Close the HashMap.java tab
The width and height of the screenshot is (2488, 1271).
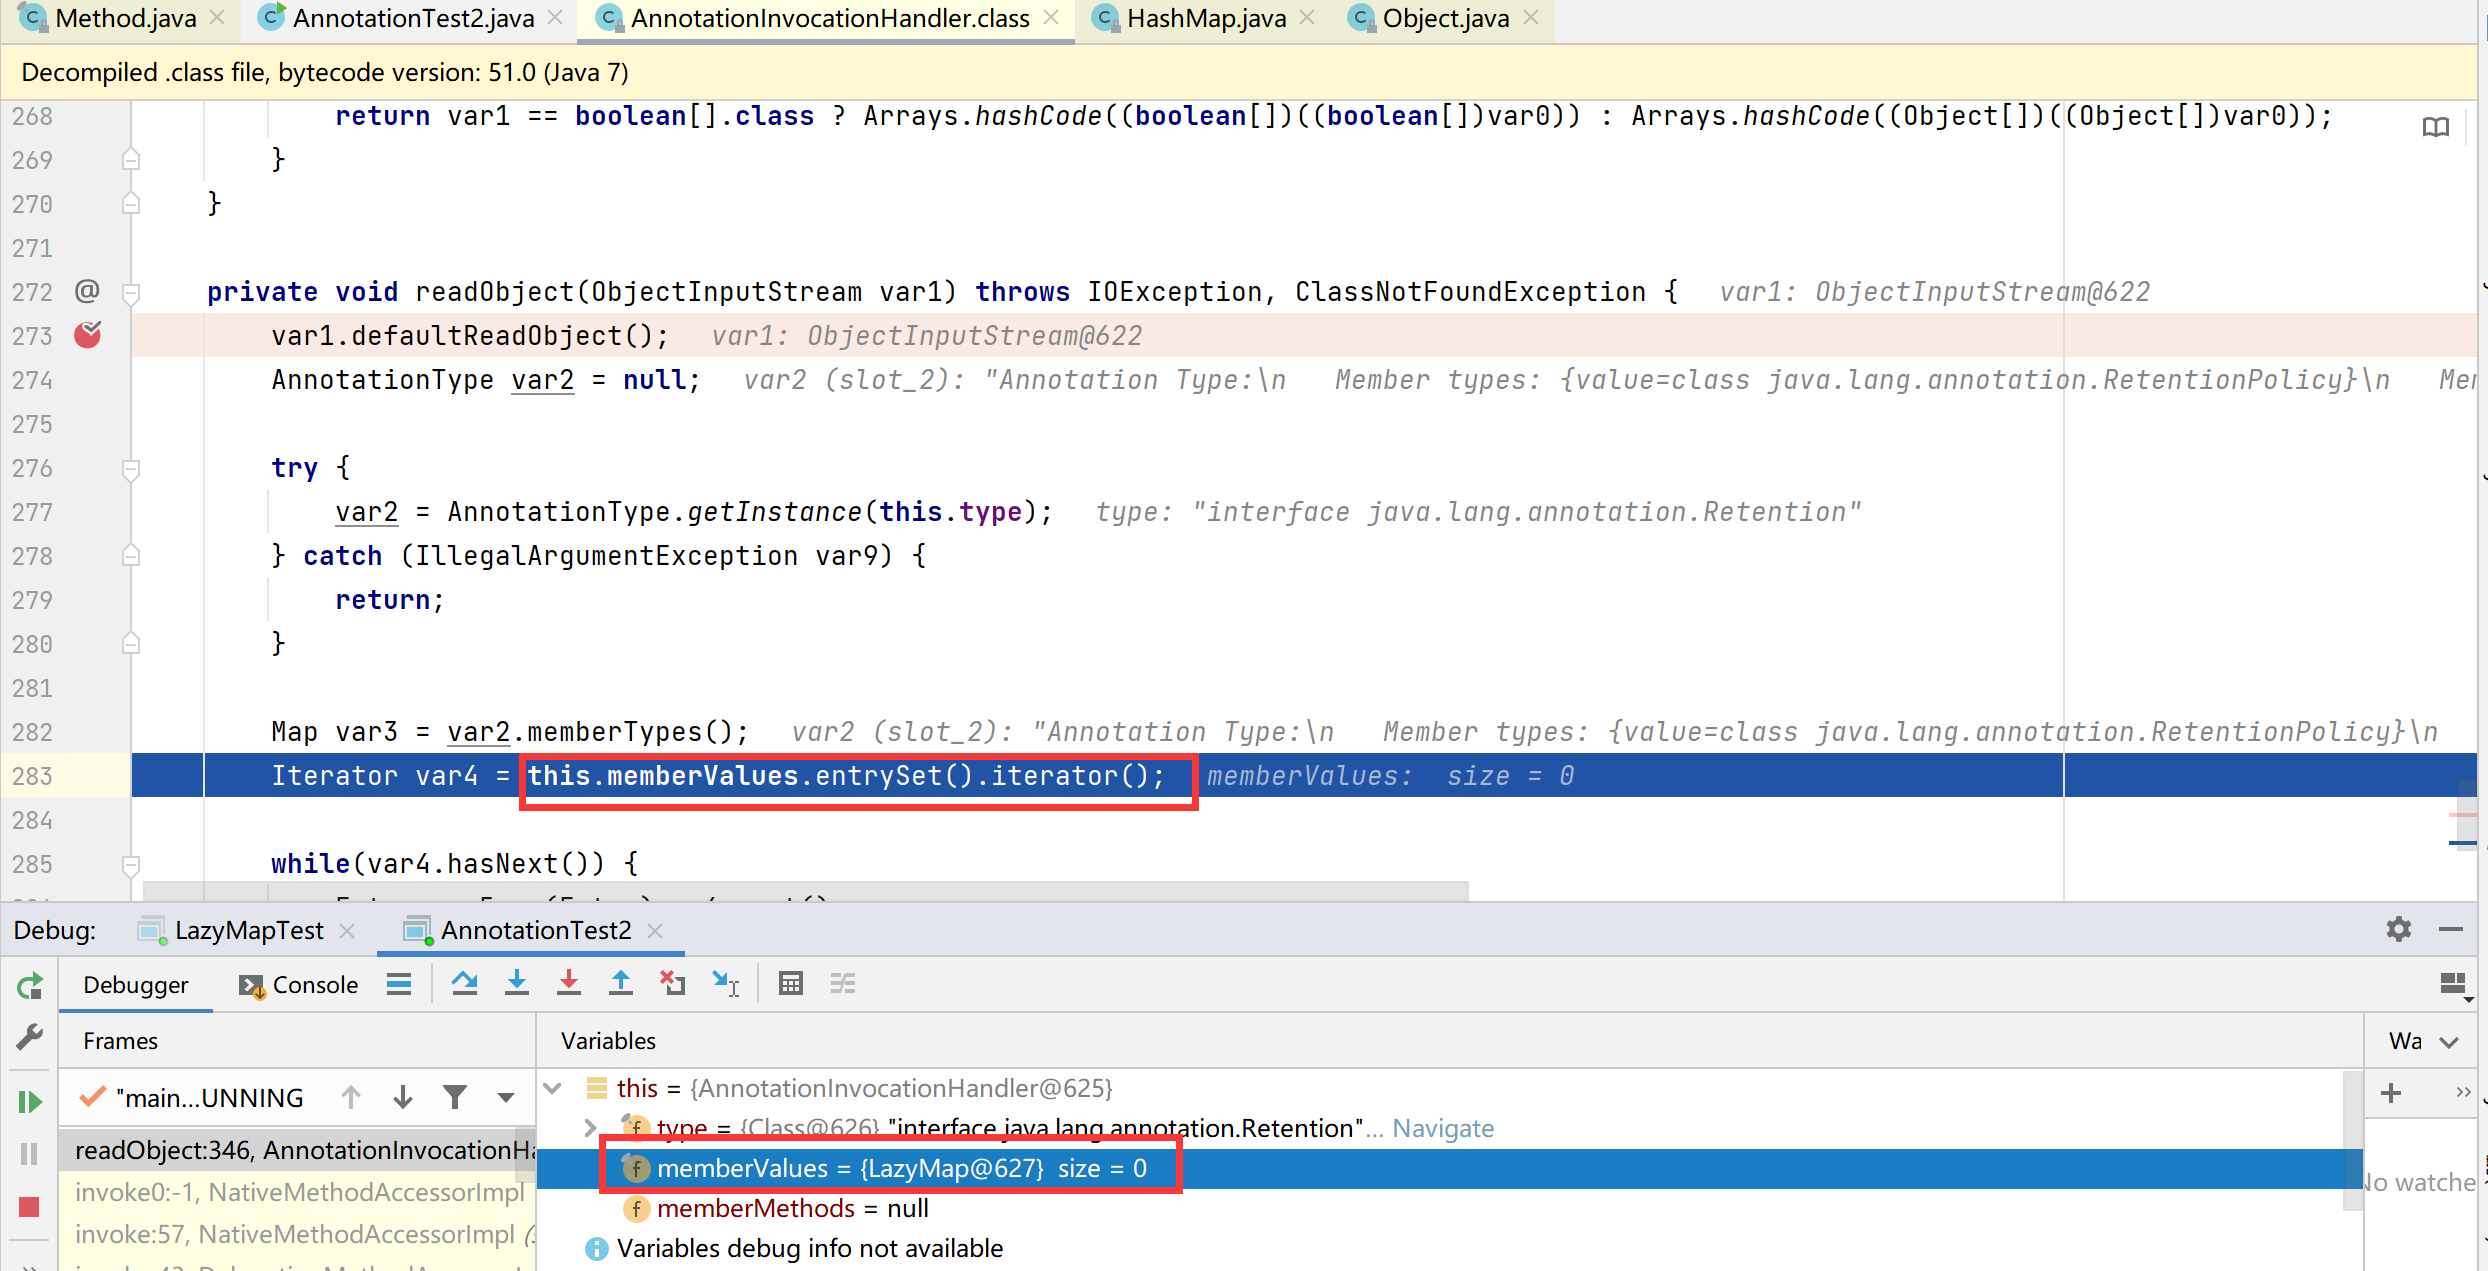[1307, 18]
